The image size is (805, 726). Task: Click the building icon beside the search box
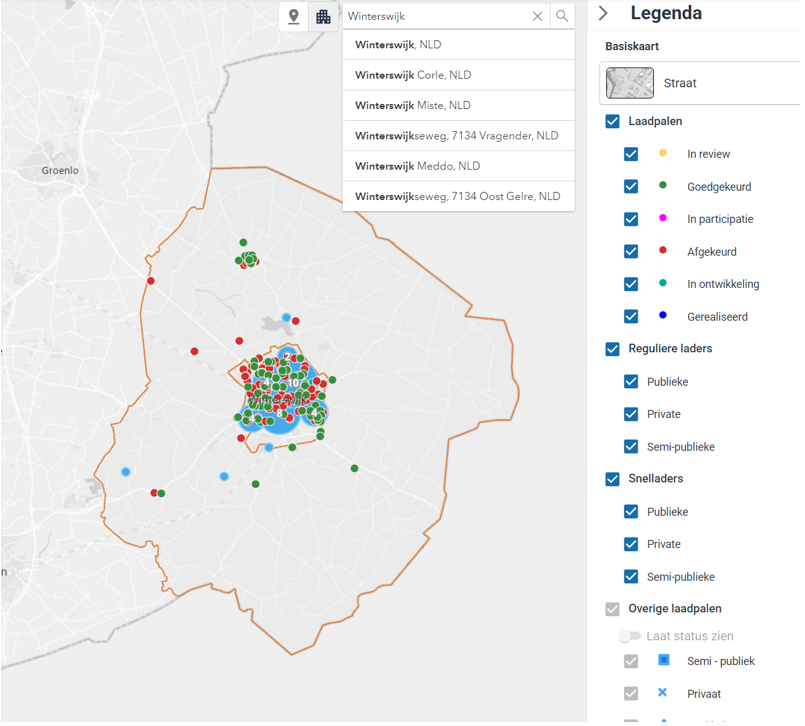click(x=323, y=16)
